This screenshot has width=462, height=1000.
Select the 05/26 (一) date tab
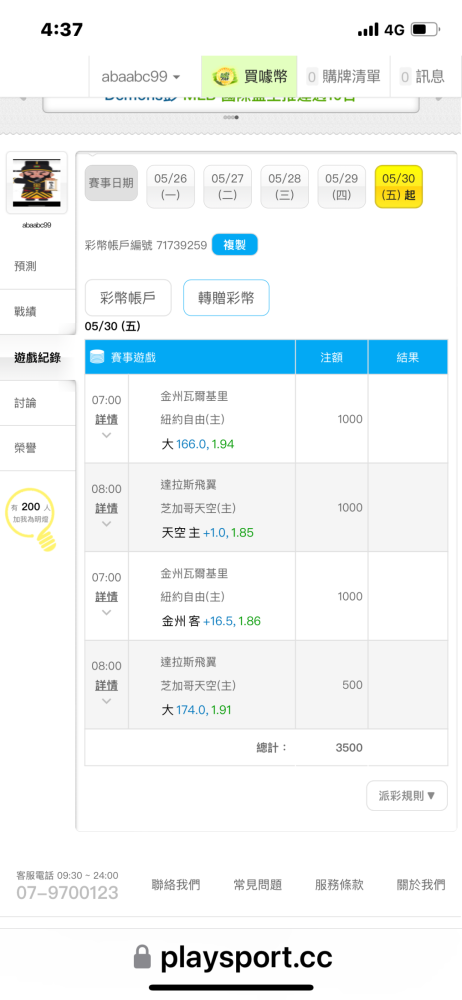point(170,187)
